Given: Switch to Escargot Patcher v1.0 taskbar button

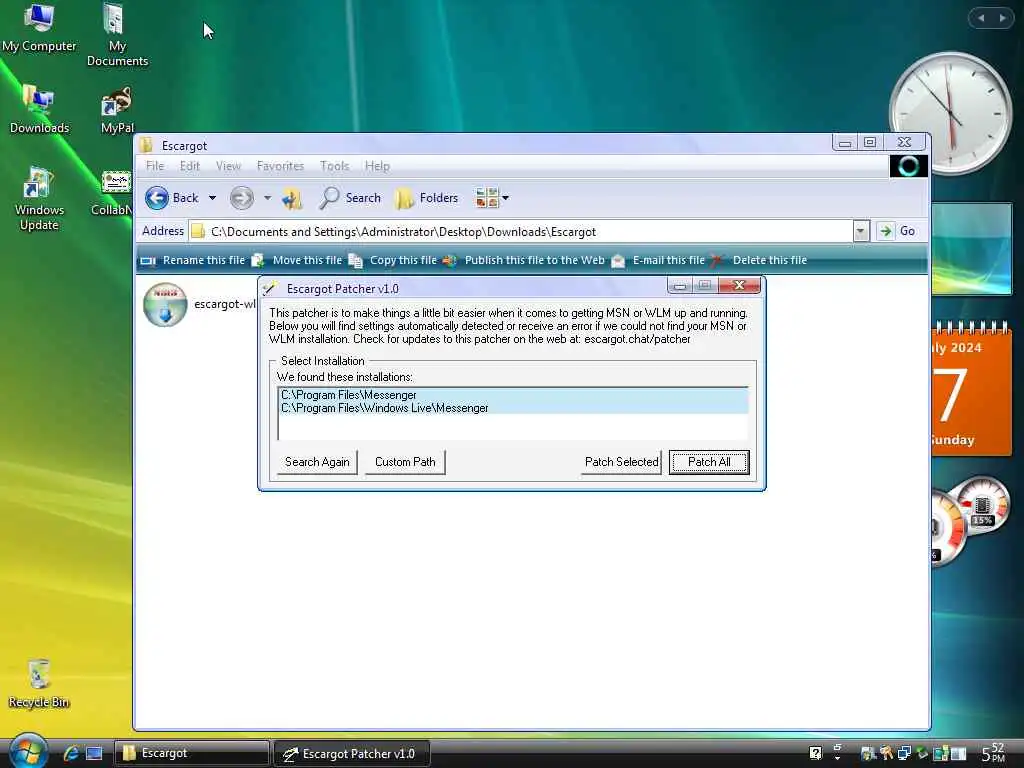Looking at the screenshot, I should [x=351, y=754].
